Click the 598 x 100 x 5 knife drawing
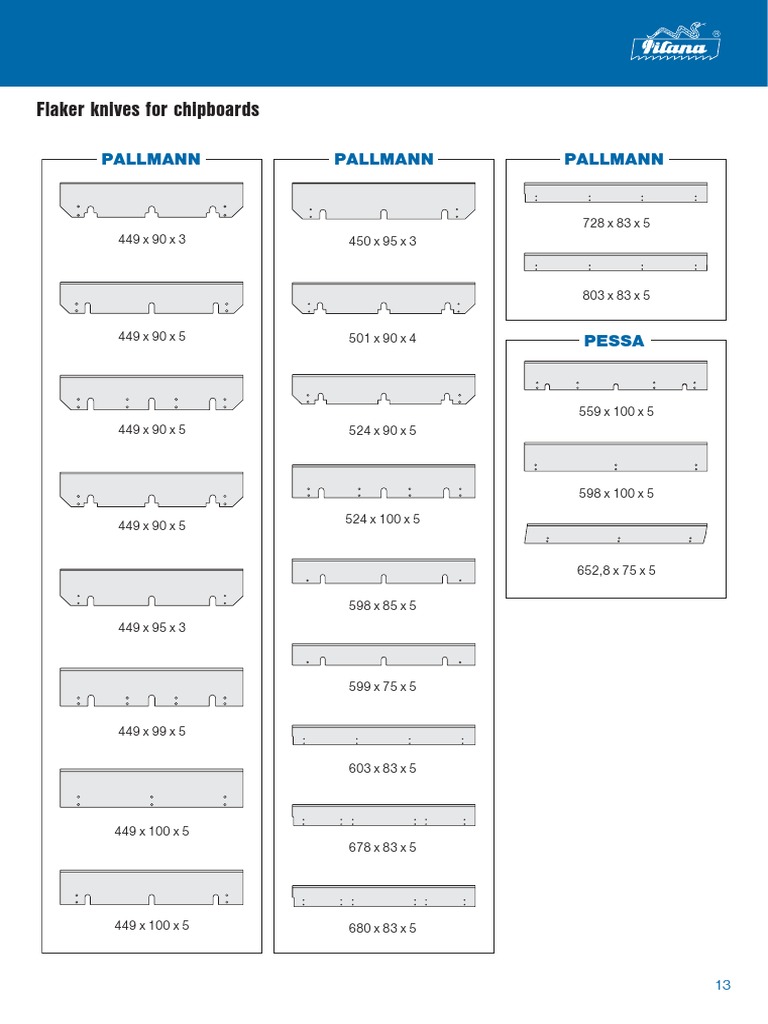 click(616, 457)
